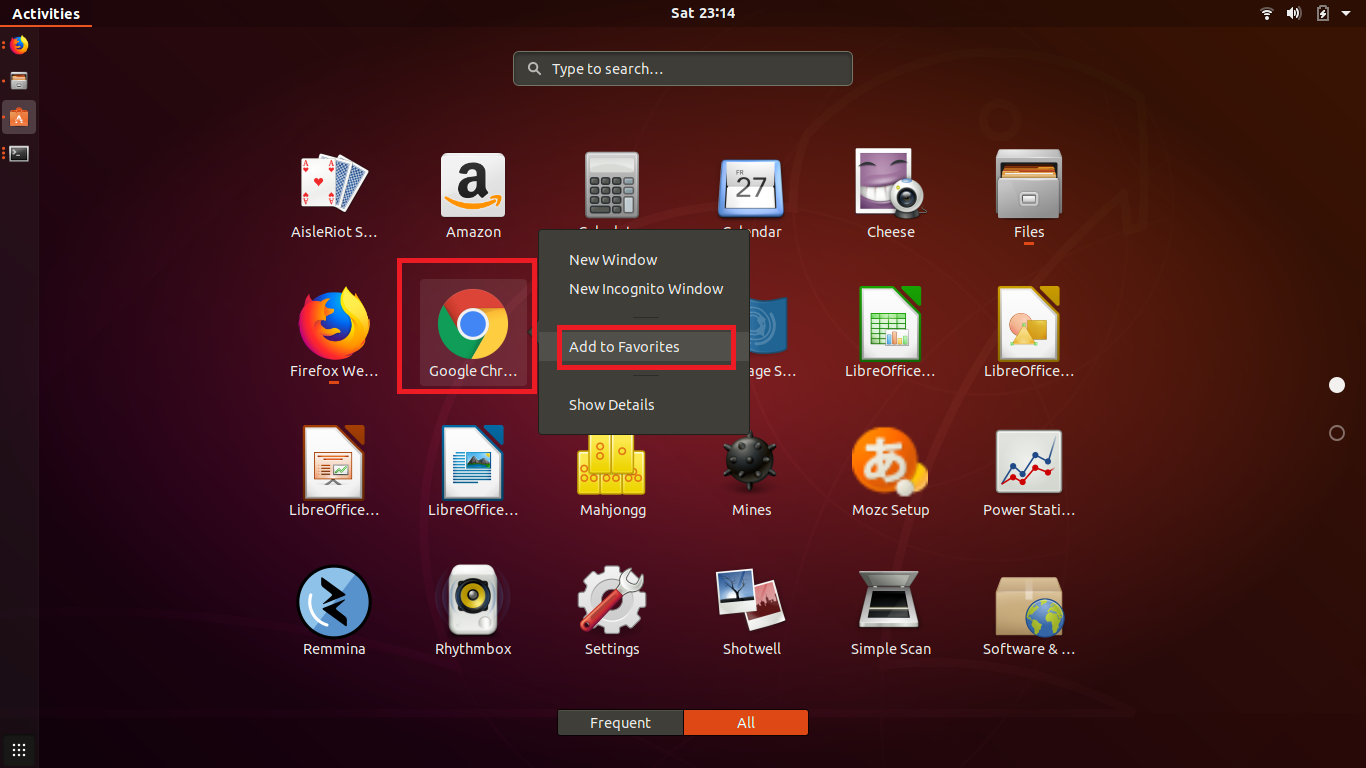
Task: Open the Calculator app icon
Action: tap(611, 184)
